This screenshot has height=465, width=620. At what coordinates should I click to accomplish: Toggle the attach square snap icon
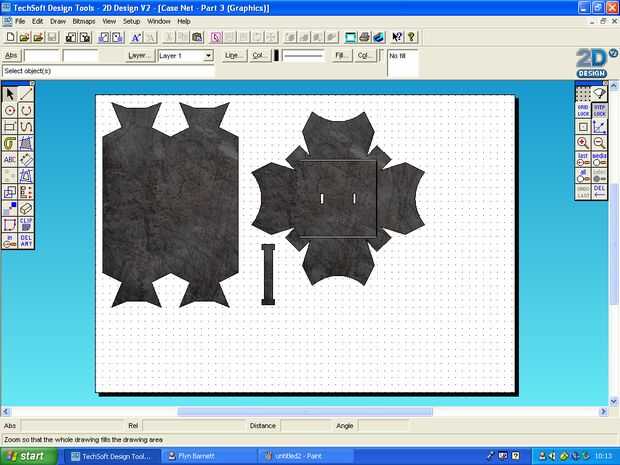[583, 127]
